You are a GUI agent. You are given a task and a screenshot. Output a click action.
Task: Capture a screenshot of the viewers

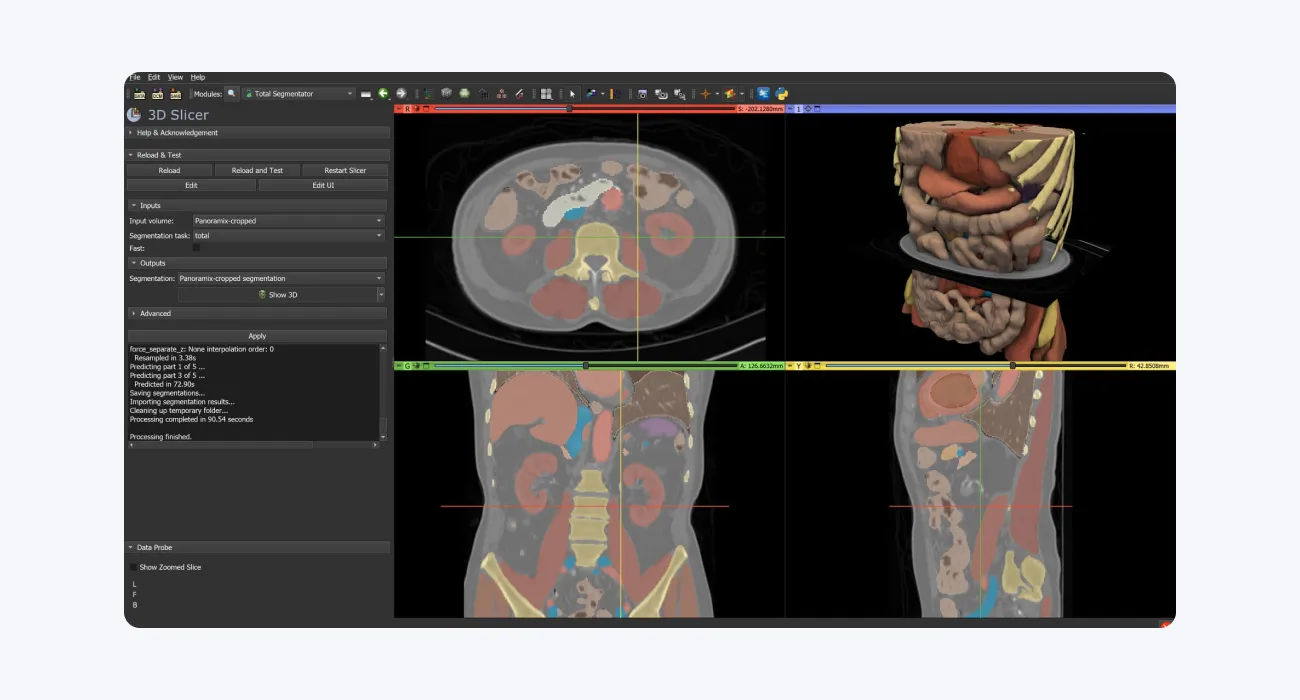click(642, 93)
